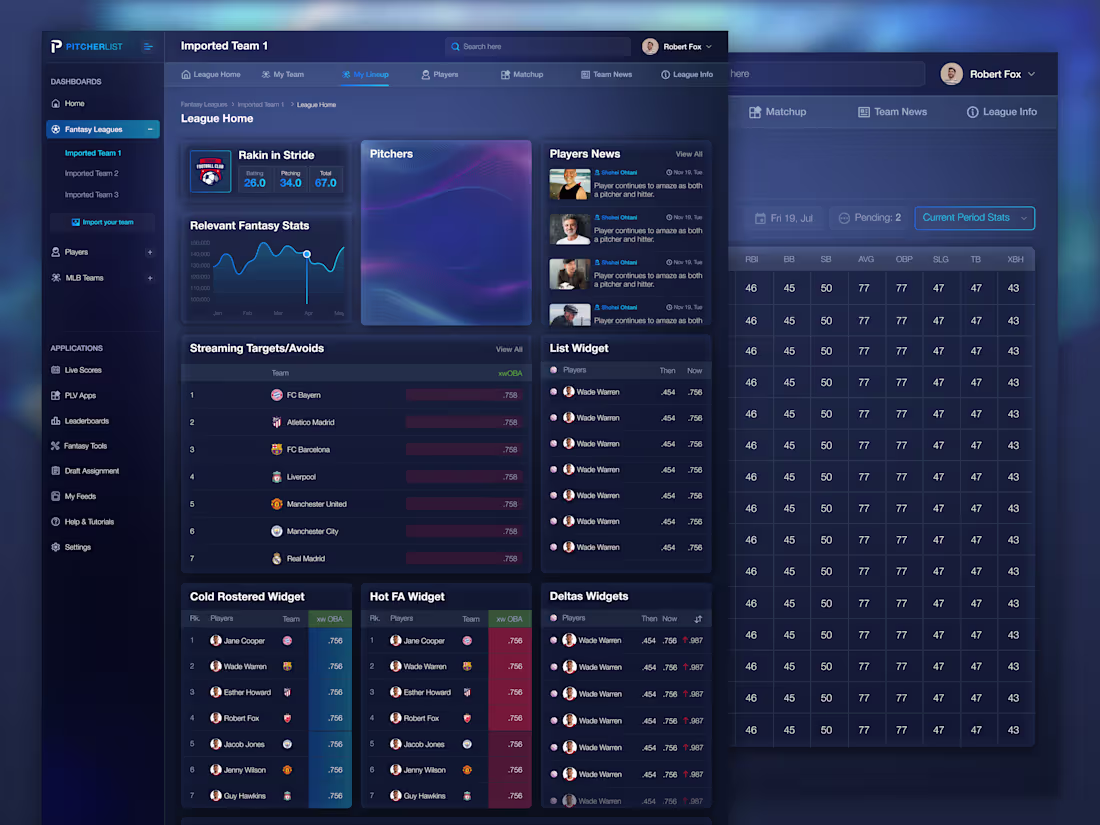This screenshot has width=1100, height=825.
Task: Sort by xwOBA in Cold Rostered Widget
Action: 330,619
